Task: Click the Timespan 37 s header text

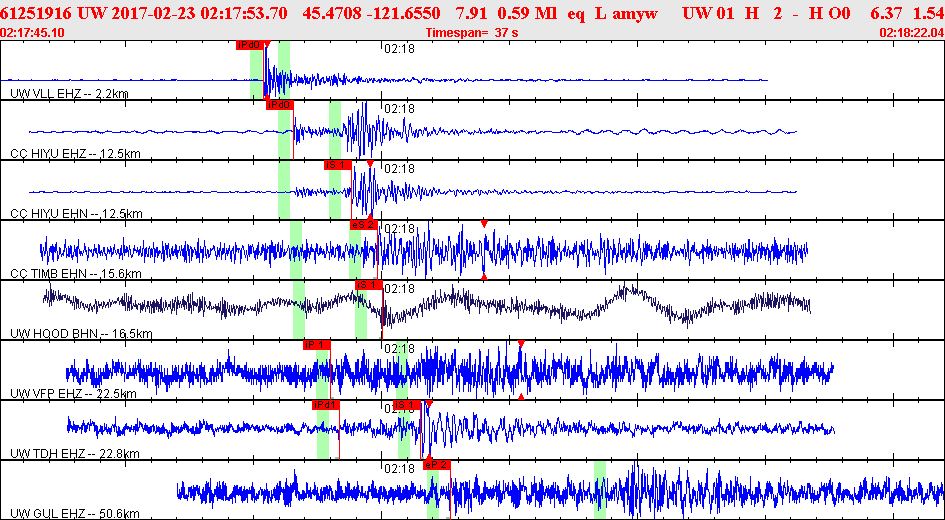Action: click(x=470, y=32)
